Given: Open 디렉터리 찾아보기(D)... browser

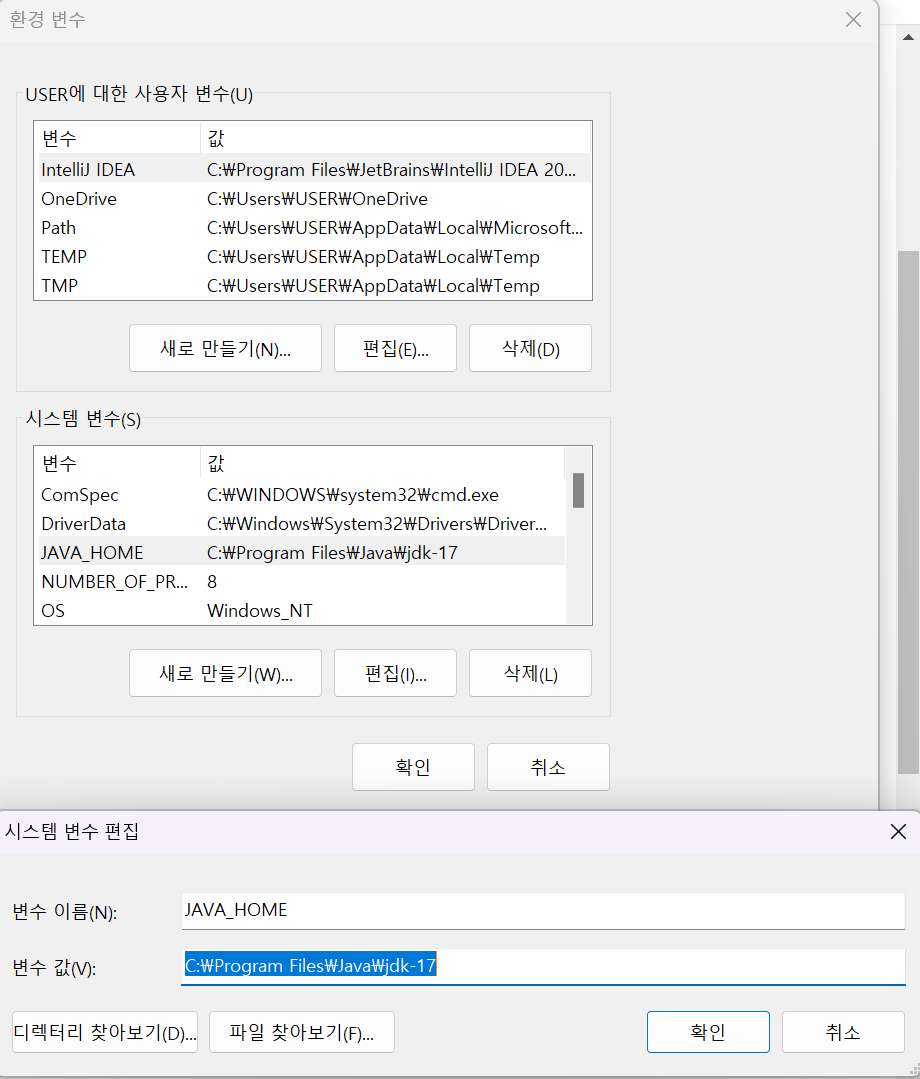Looking at the screenshot, I should tap(105, 1032).
